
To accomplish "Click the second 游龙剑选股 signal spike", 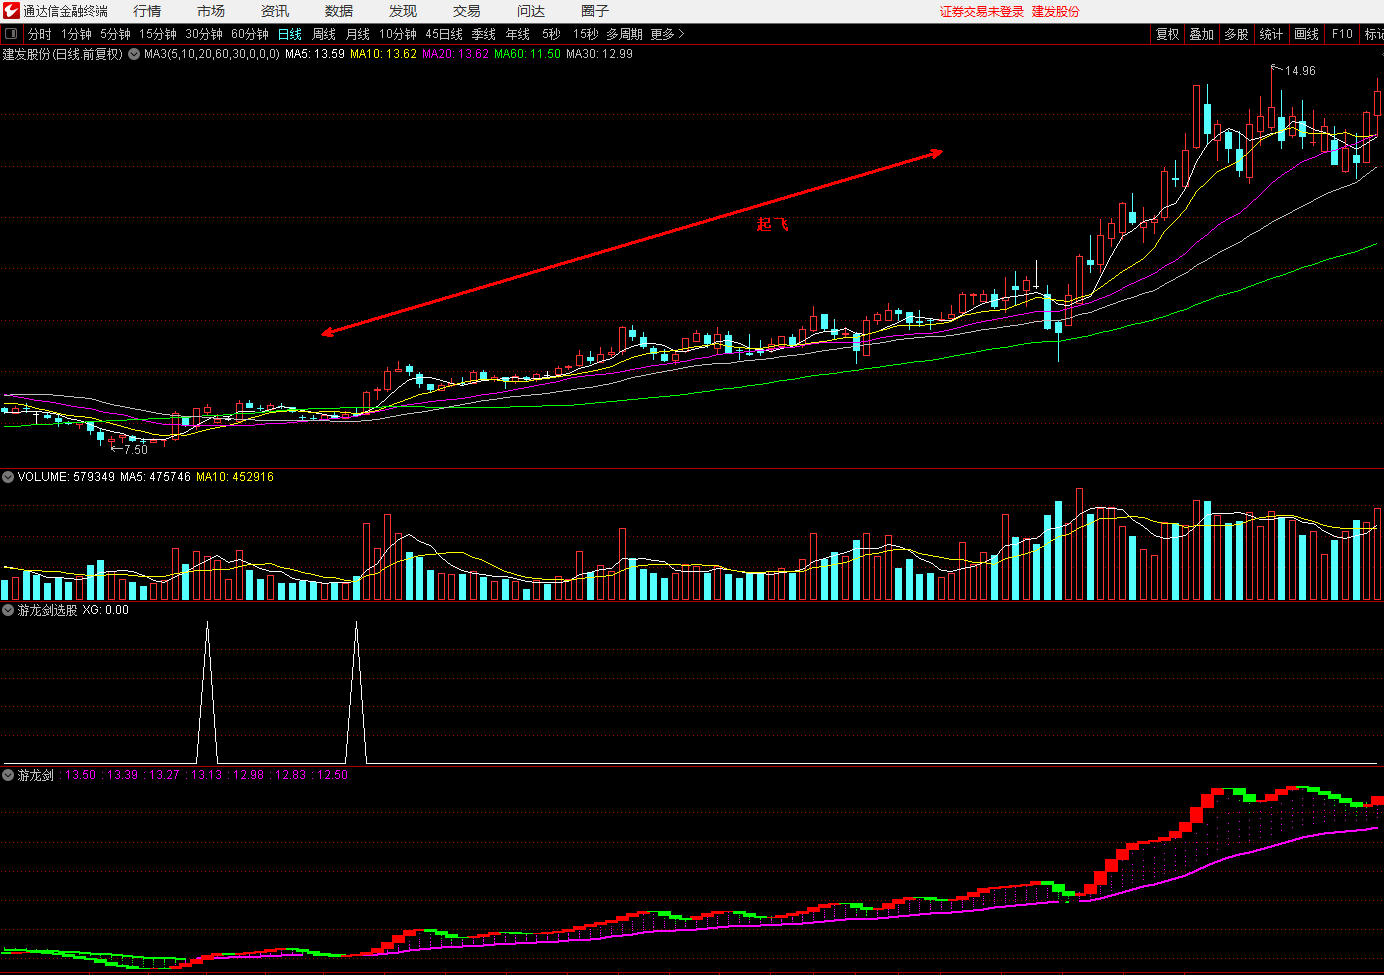I will [x=357, y=692].
